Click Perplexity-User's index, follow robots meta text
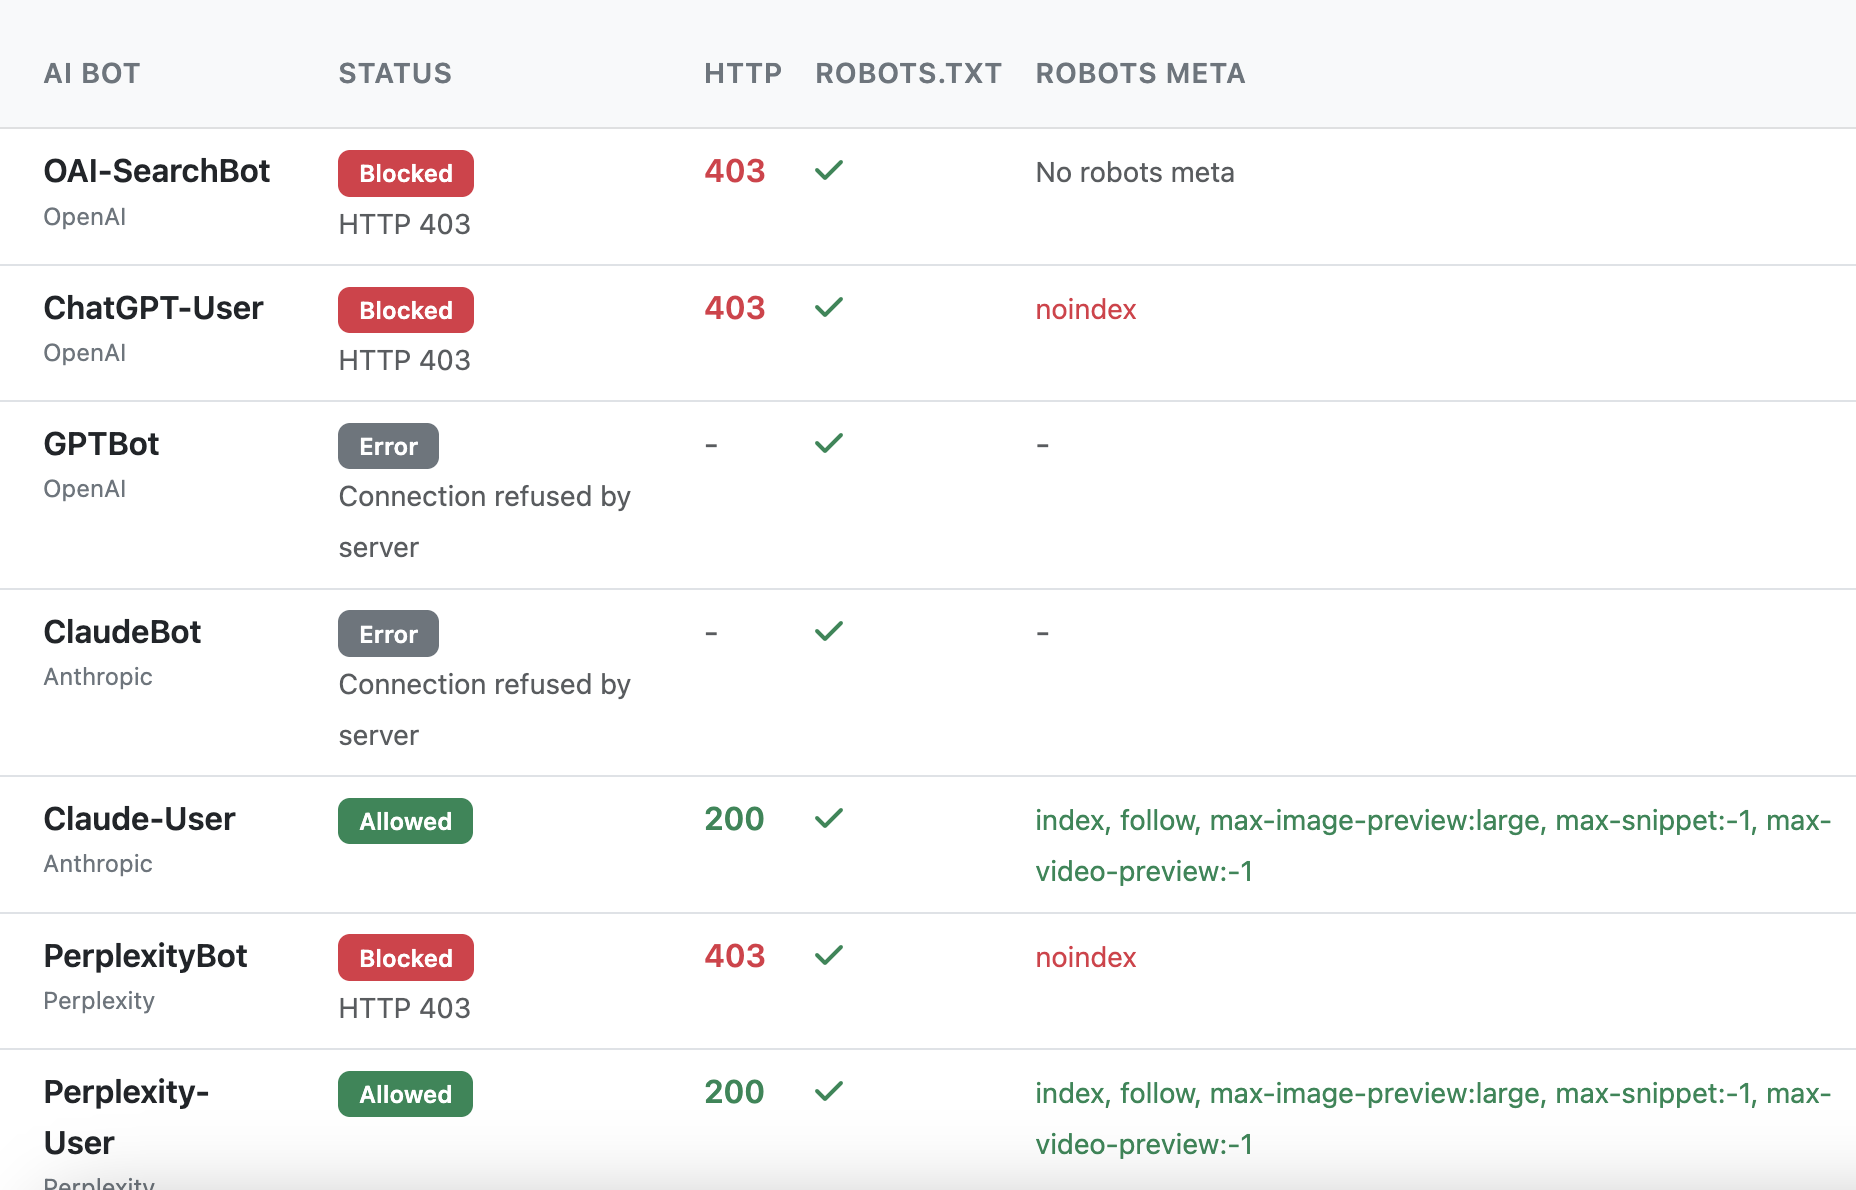Image resolution: width=1856 pixels, height=1190 pixels. click(x=1433, y=1119)
